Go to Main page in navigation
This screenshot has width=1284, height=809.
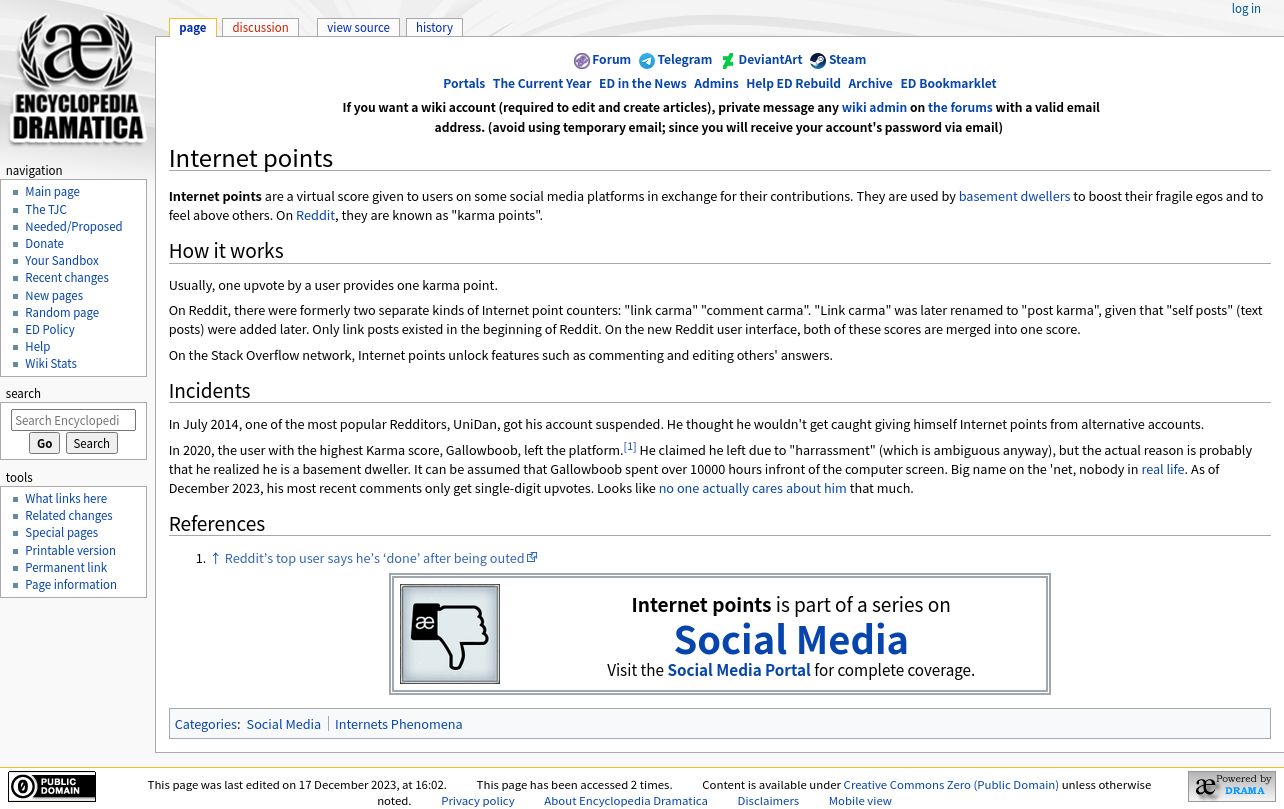click(x=52, y=192)
